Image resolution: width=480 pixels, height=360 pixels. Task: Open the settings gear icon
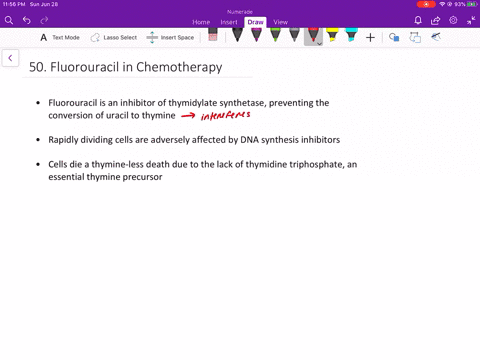tap(453, 20)
